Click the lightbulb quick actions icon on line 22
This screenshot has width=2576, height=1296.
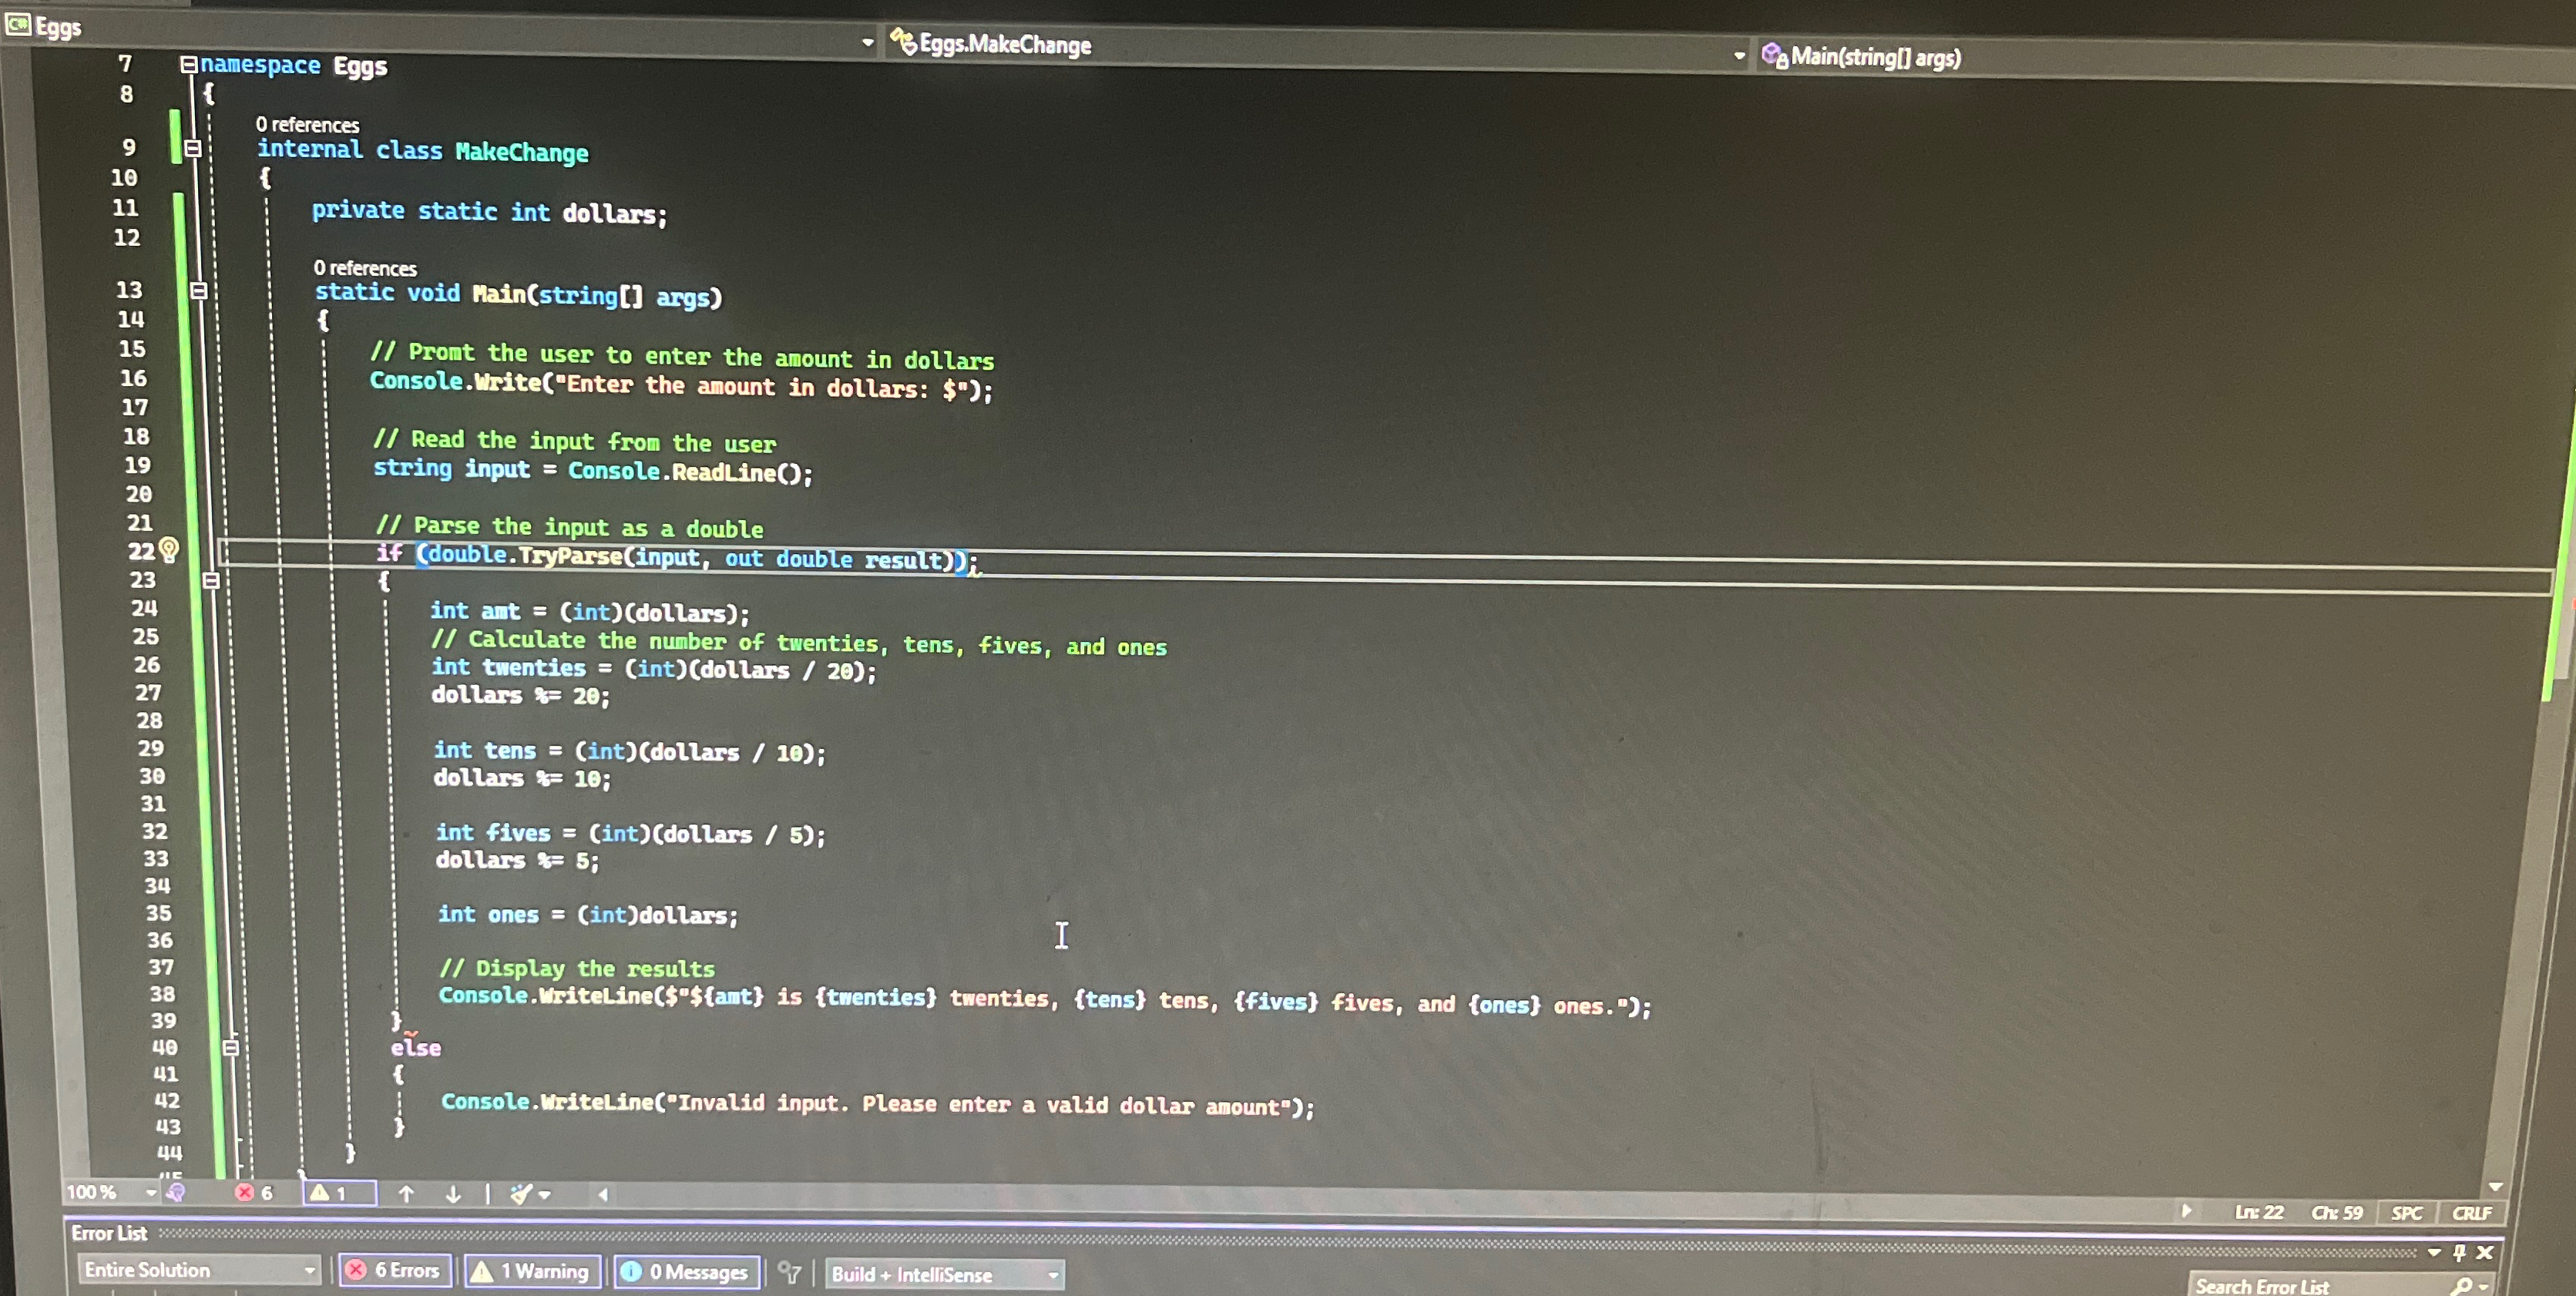(169, 549)
